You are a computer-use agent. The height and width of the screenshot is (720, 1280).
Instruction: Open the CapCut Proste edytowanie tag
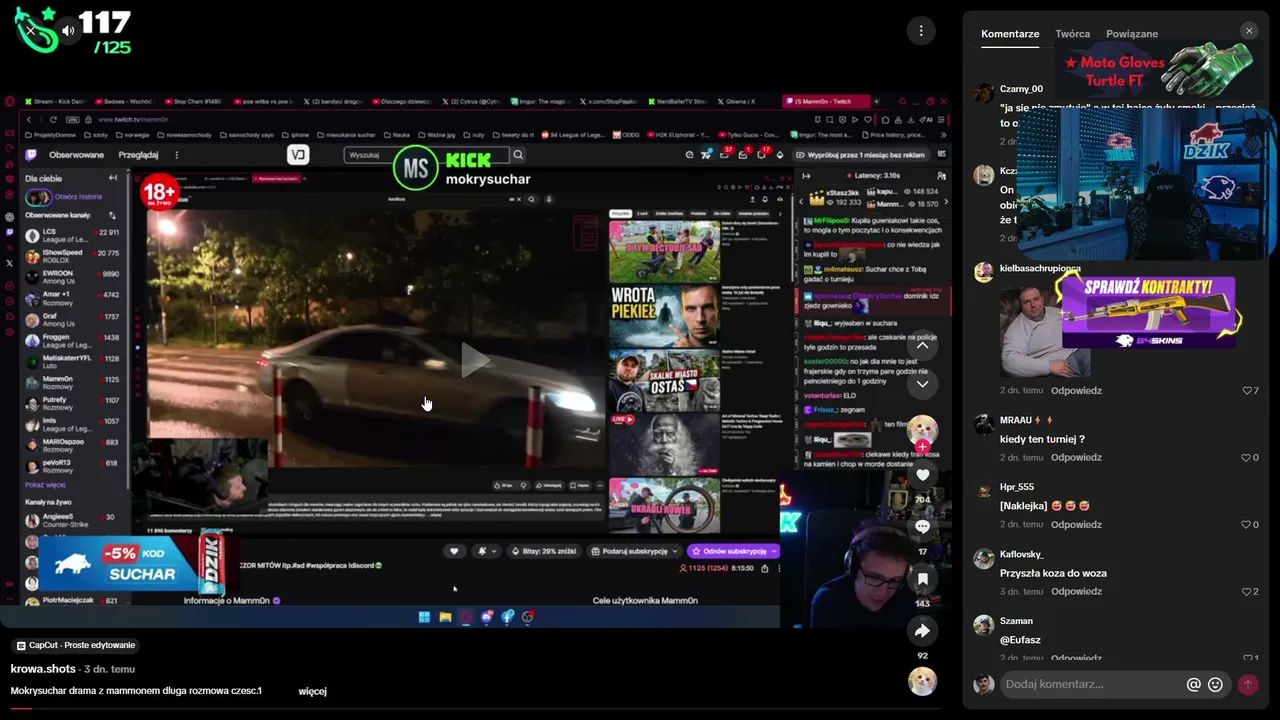coord(75,645)
